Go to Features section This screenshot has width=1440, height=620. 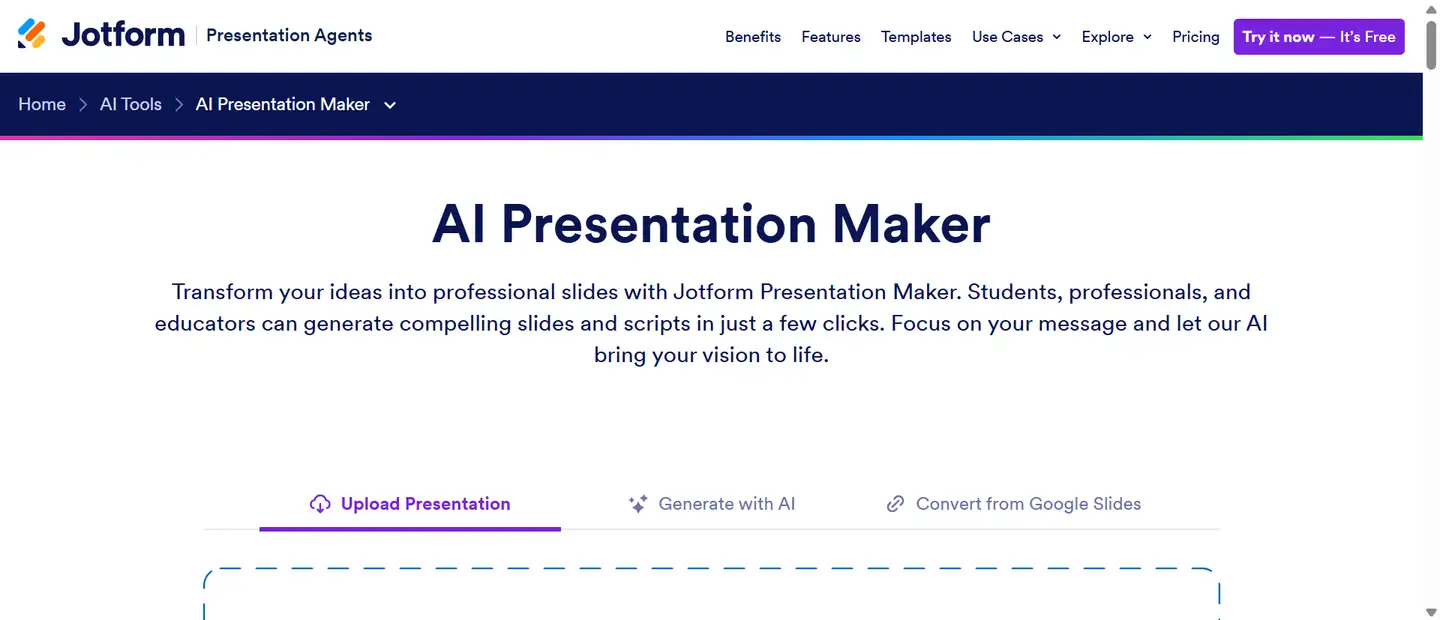831,37
